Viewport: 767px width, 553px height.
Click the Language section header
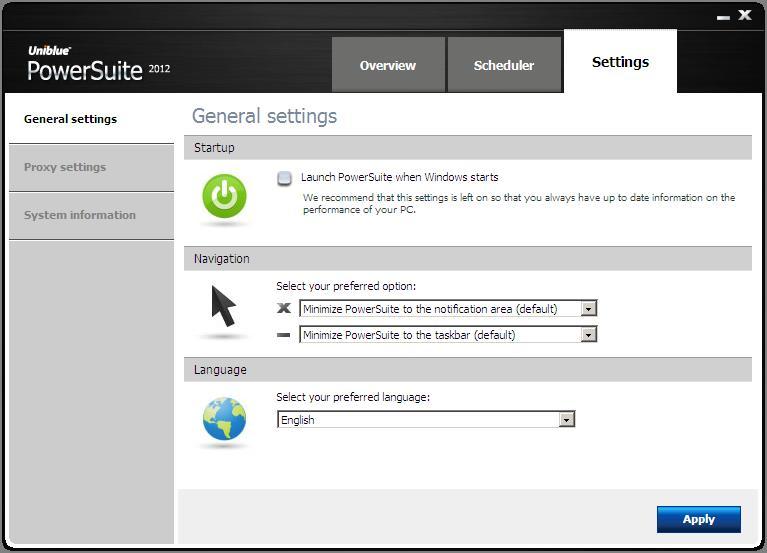[468, 370]
